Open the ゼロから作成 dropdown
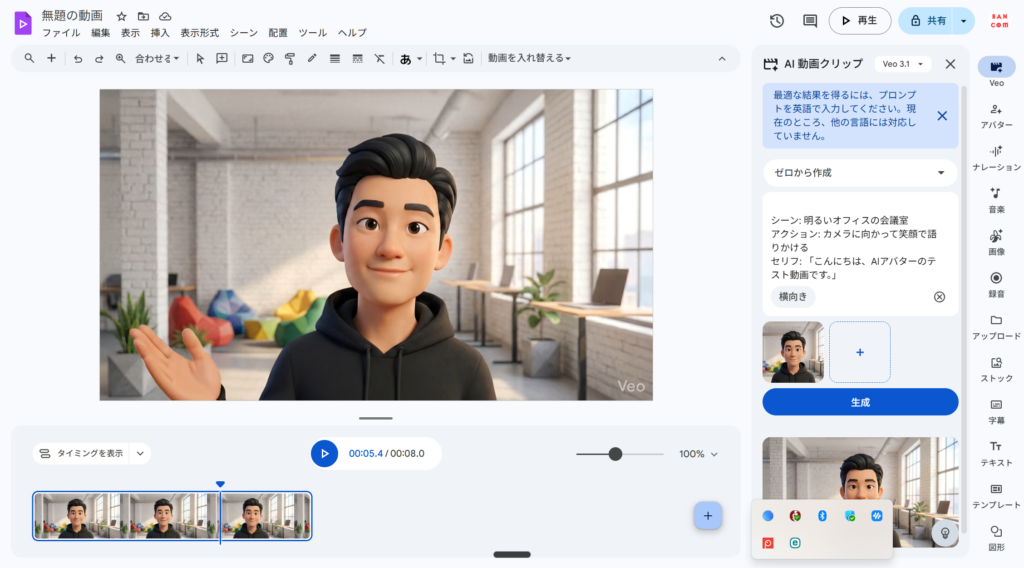The image size is (1024, 568). point(860,173)
